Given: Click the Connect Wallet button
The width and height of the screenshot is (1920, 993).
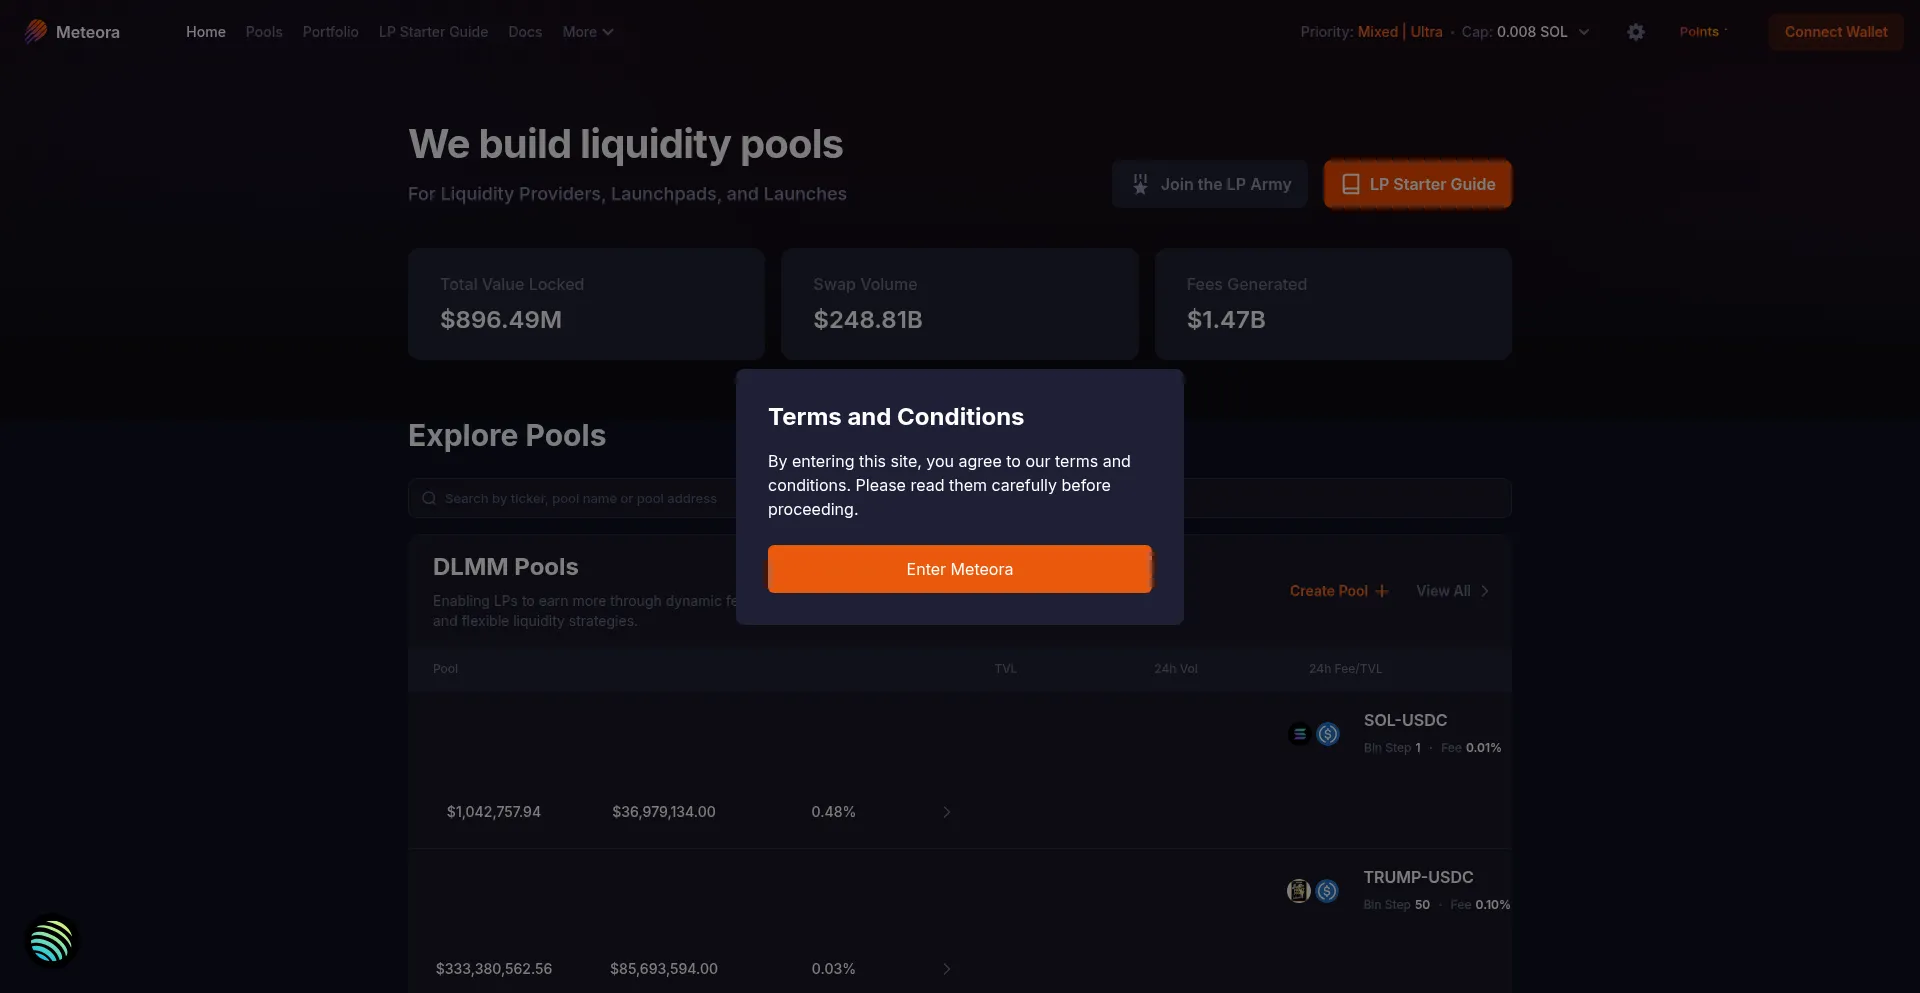Looking at the screenshot, I should pyautogui.click(x=1836, y=32).
